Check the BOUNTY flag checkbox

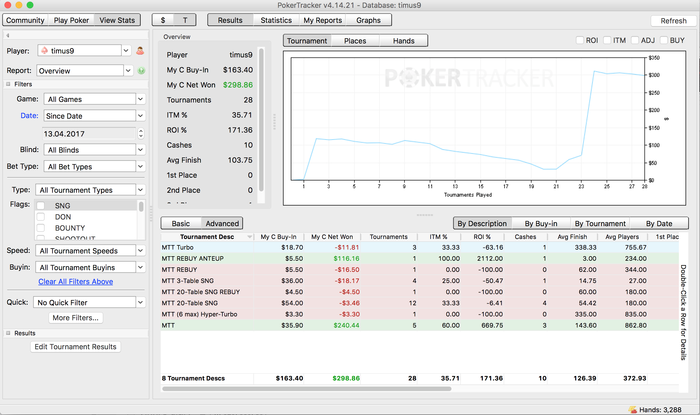[41, 228]
